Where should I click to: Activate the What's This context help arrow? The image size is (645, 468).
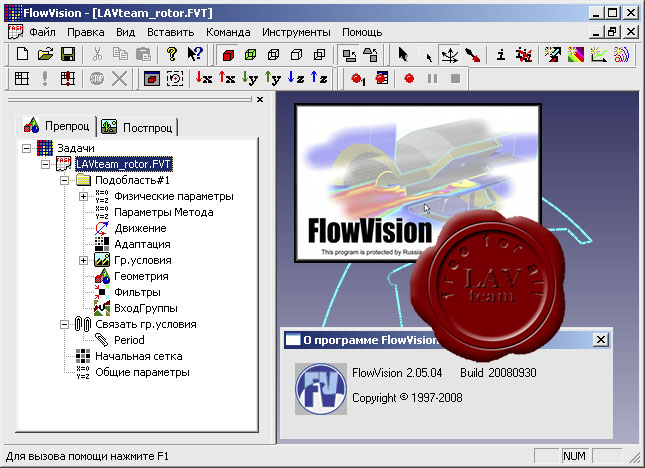point(195,54)
